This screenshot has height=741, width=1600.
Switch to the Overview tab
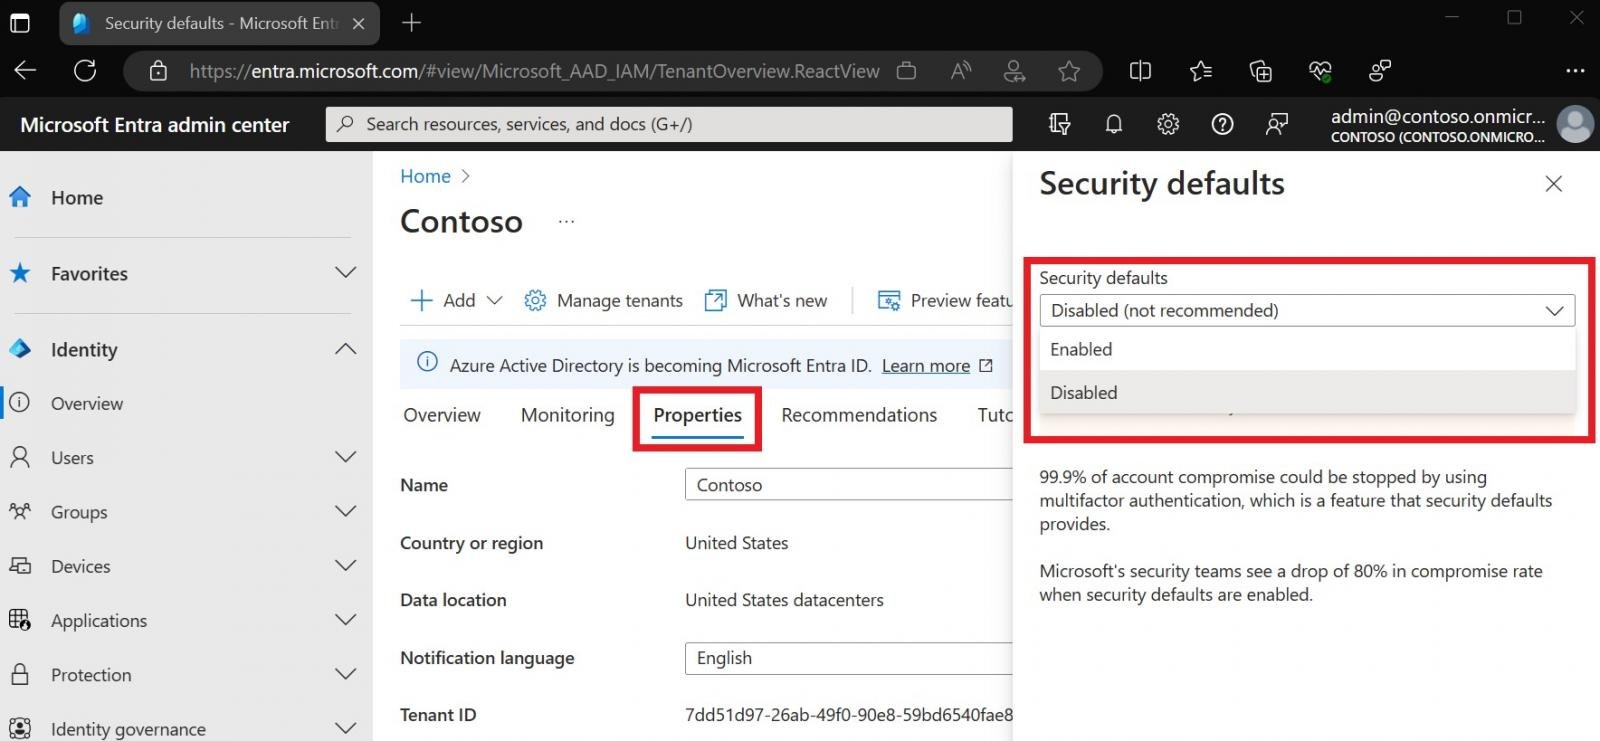click(x=442, y=415)
